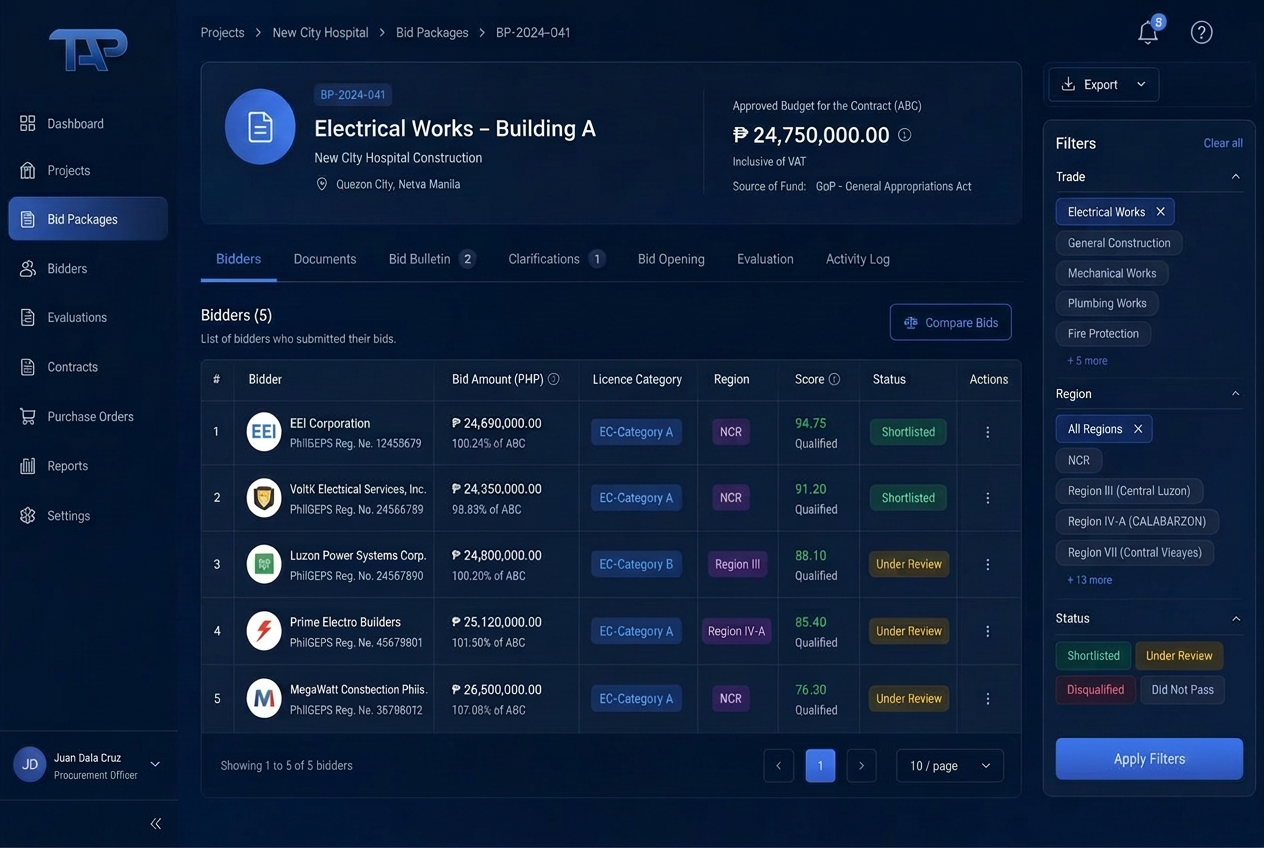Open the Activity Log tab

(x=857, y=259)
